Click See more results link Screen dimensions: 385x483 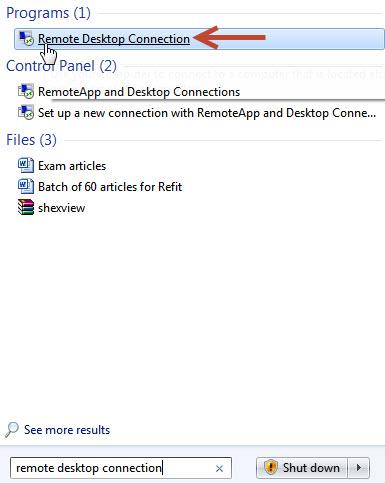point(67,430)
